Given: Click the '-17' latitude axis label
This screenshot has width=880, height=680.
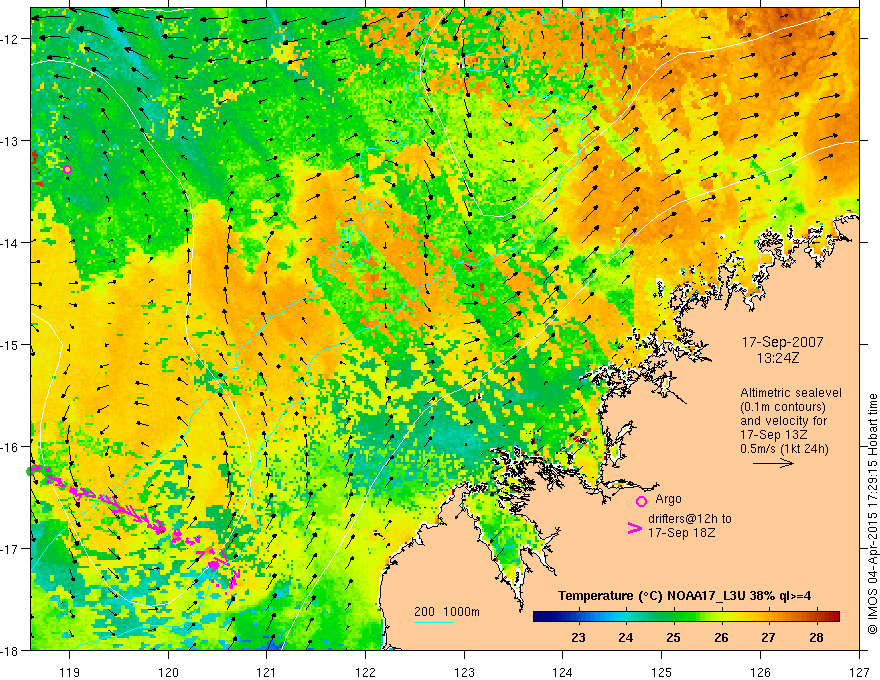Looking at the screenshot, I should coord(11,549).
